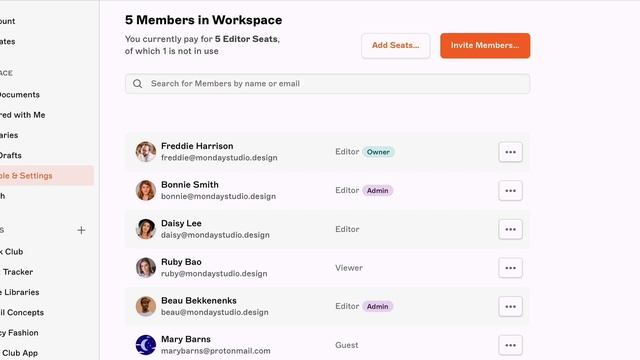Click the Admin badge for Beau Bekkenenks
Viewport: 640px width, 360px height.
pos(378,307)
